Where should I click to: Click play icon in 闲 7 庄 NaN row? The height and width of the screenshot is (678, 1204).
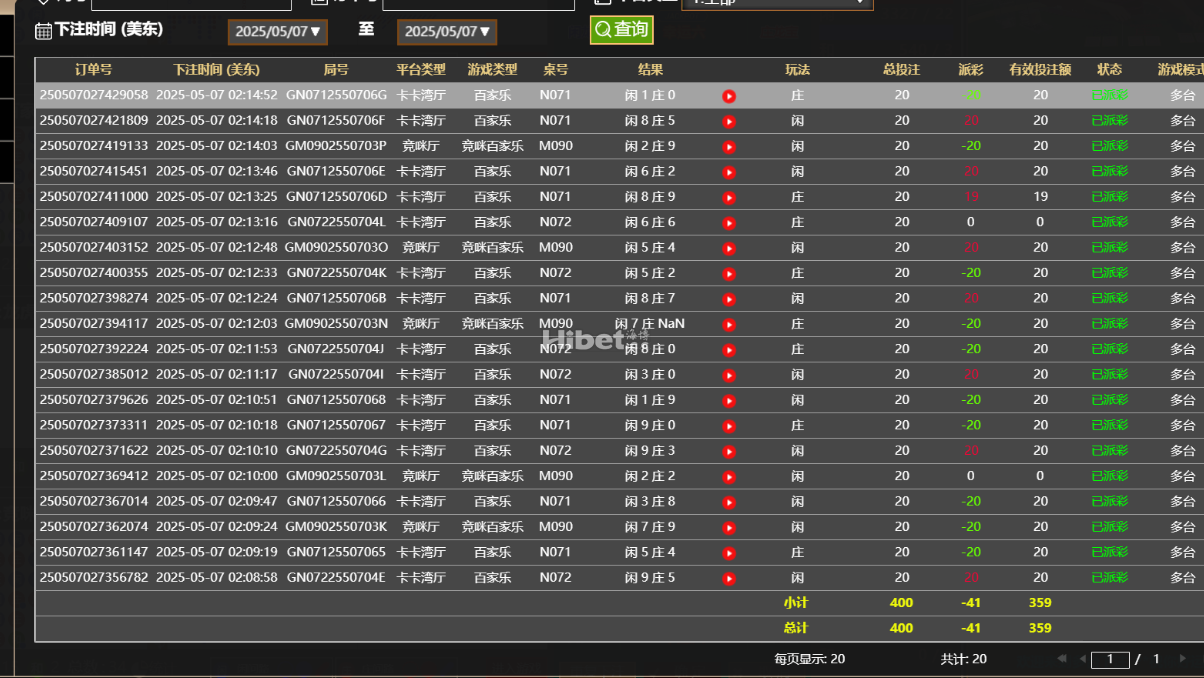tap(729, 325)
